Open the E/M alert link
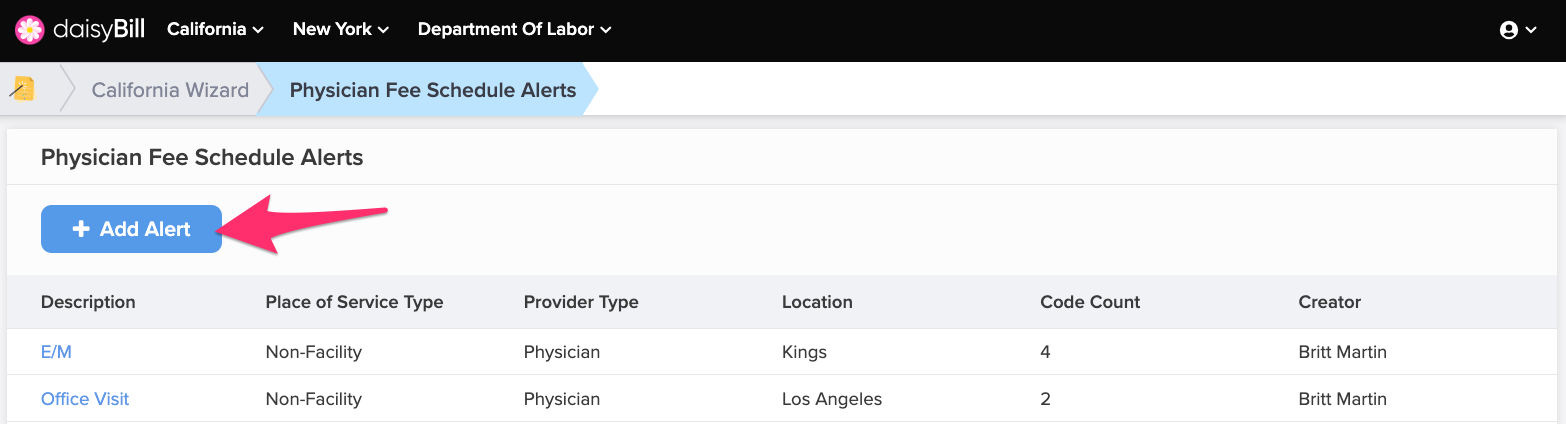 click(x=56, y=352)
